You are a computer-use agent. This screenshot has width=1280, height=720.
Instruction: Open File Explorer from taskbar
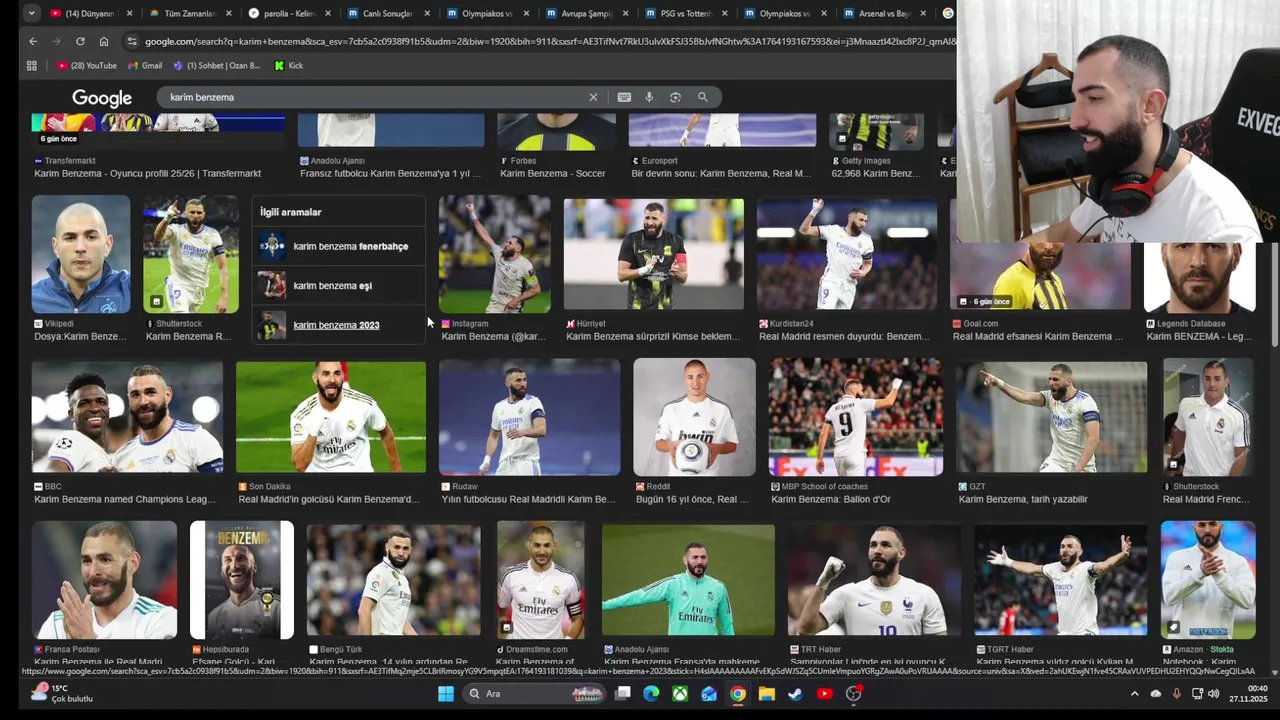[766, 693]
